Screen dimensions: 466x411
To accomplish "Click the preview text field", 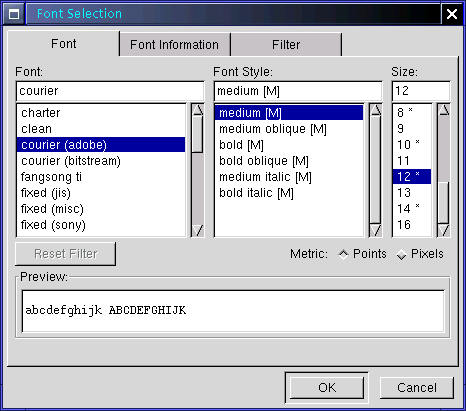I will pos(233,311).
